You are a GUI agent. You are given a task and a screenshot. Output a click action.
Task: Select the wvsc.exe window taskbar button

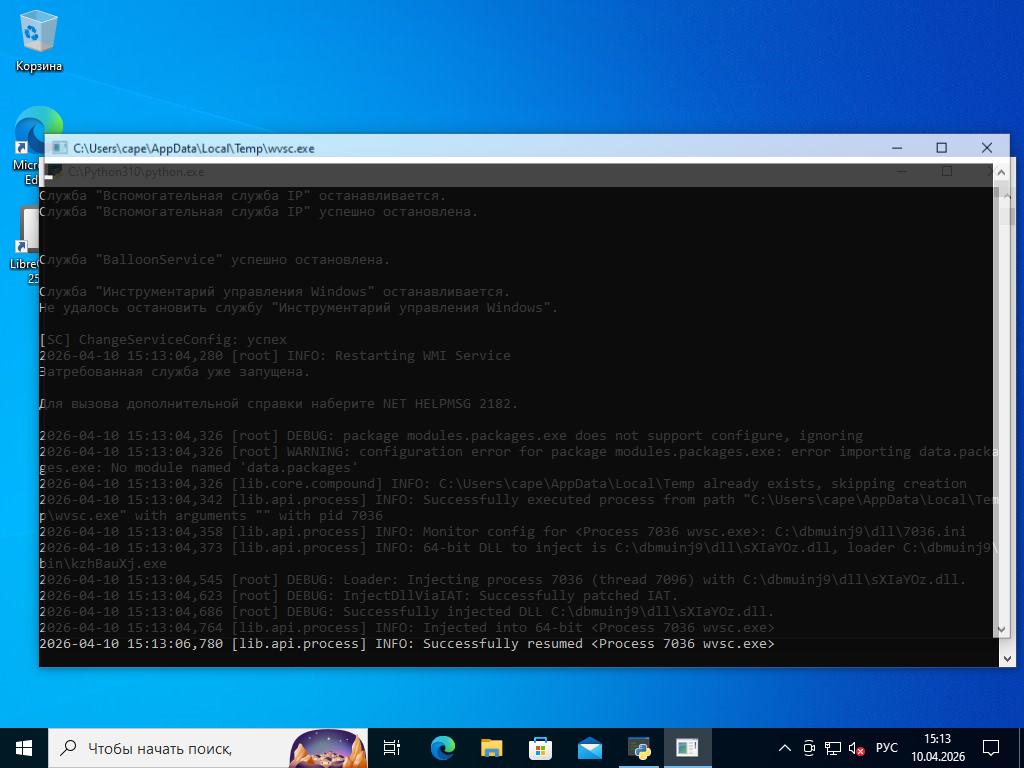click(687, 748)
